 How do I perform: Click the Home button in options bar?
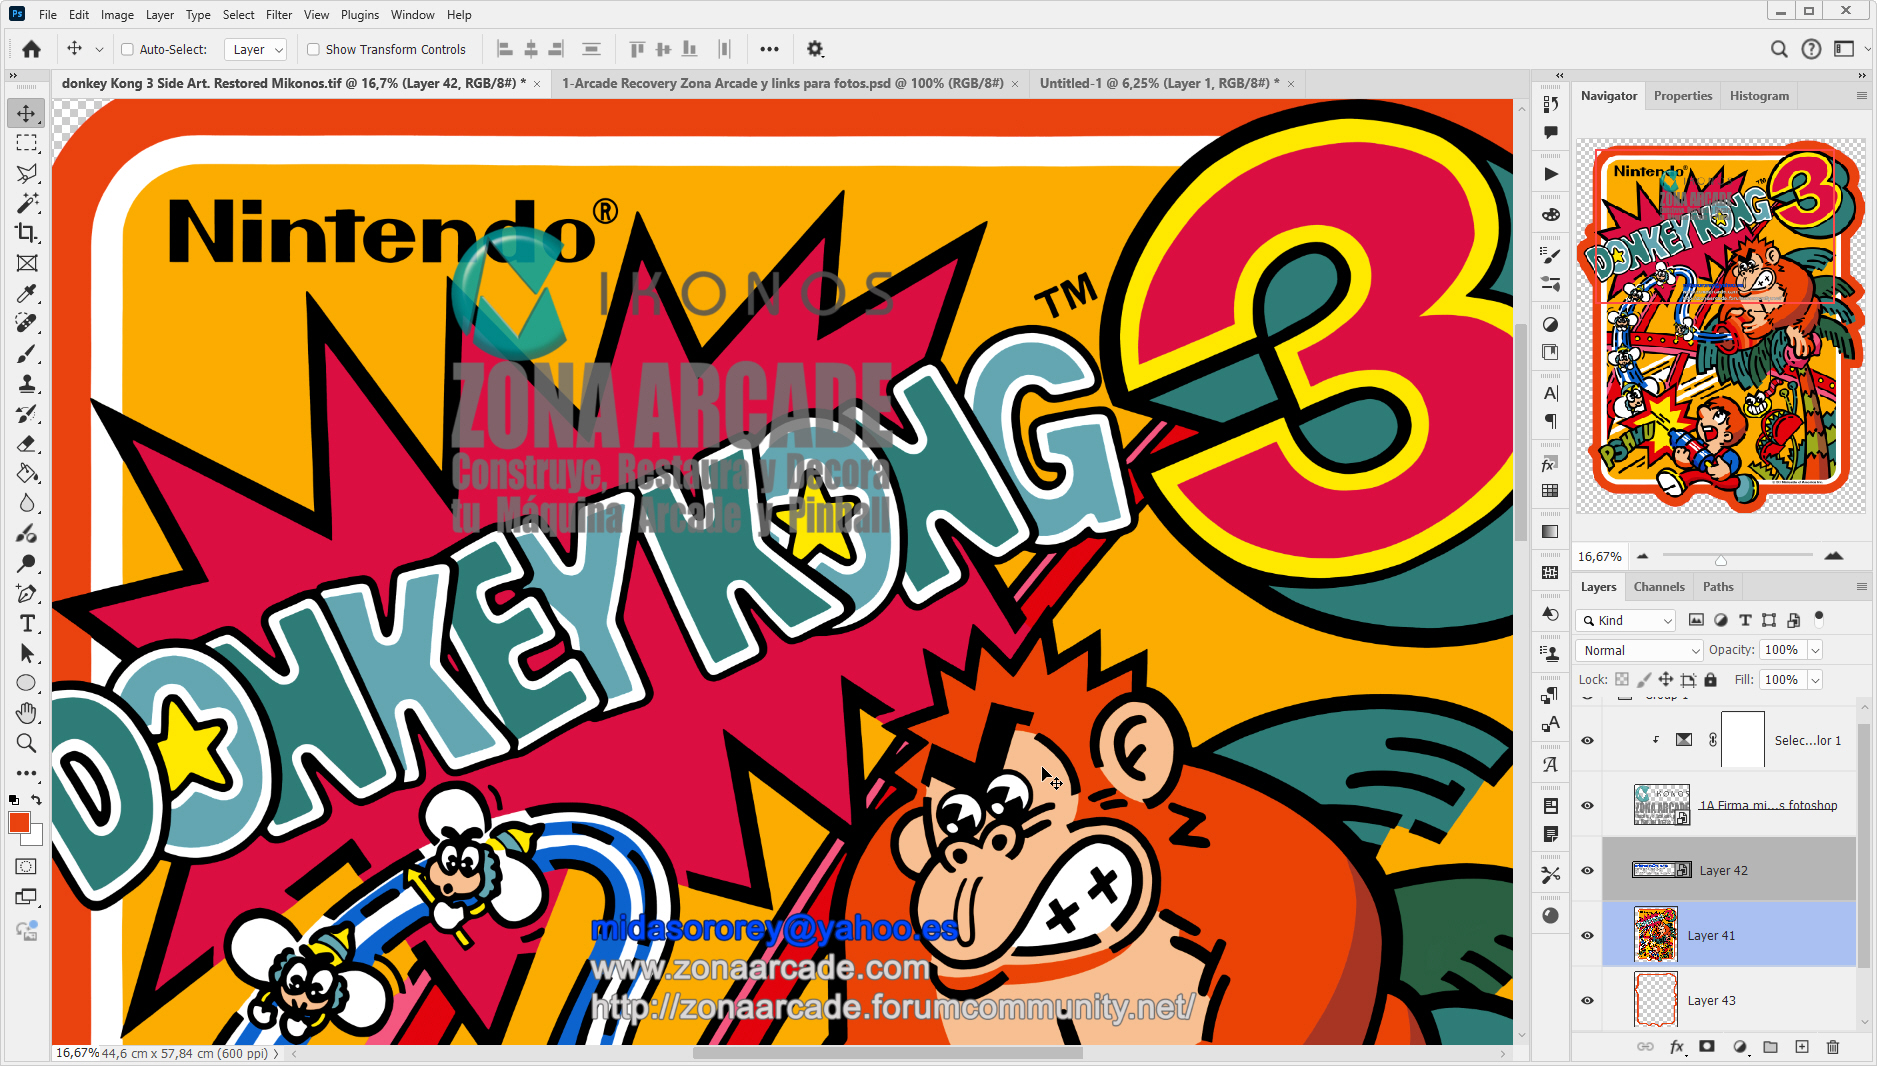point(32,49)
